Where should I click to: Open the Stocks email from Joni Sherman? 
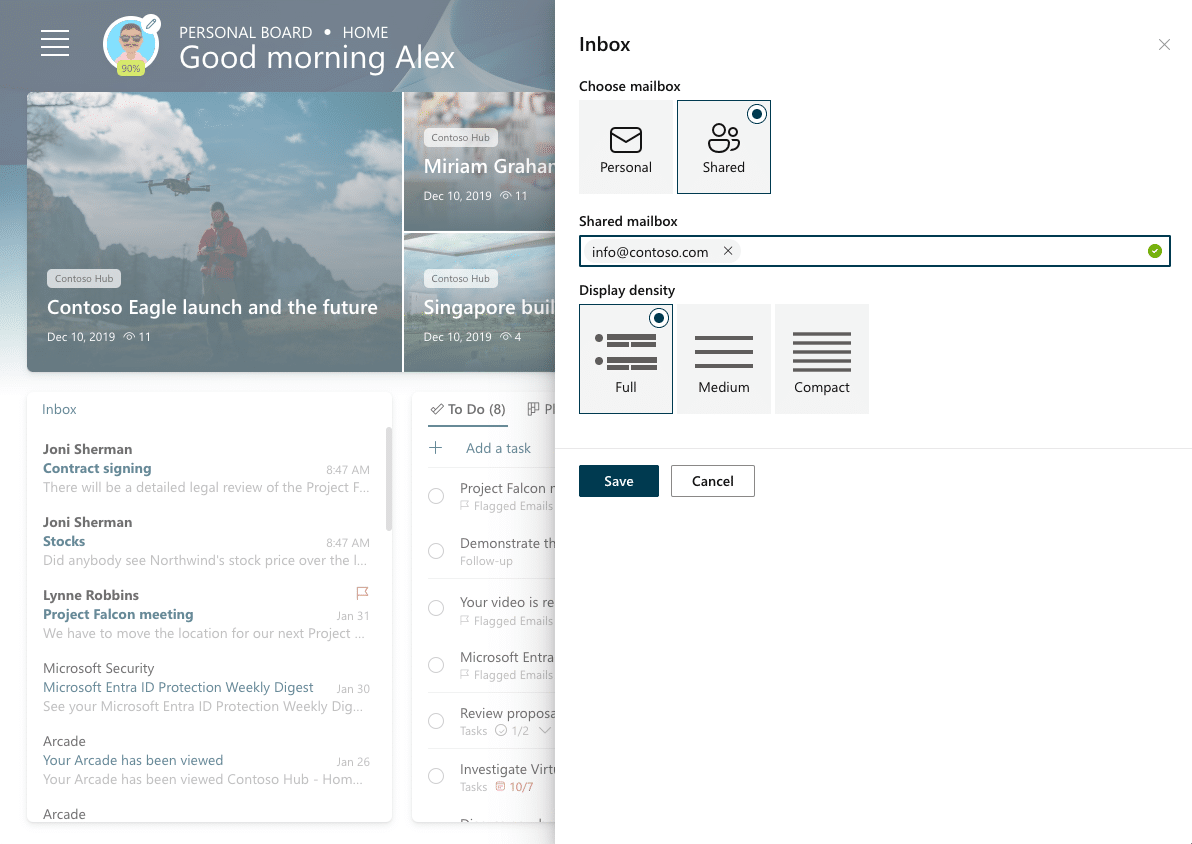coord(63,541)
